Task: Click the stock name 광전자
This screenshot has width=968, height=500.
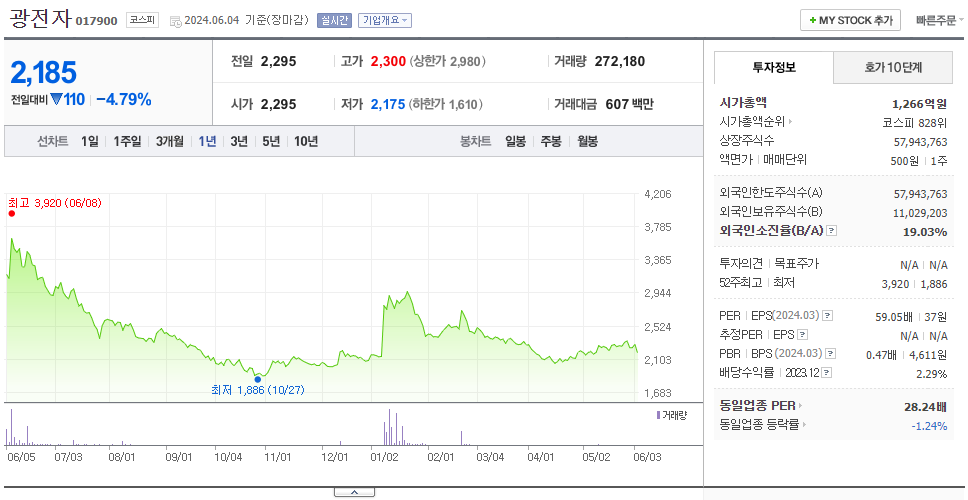Action: click(x=40, y=19)
